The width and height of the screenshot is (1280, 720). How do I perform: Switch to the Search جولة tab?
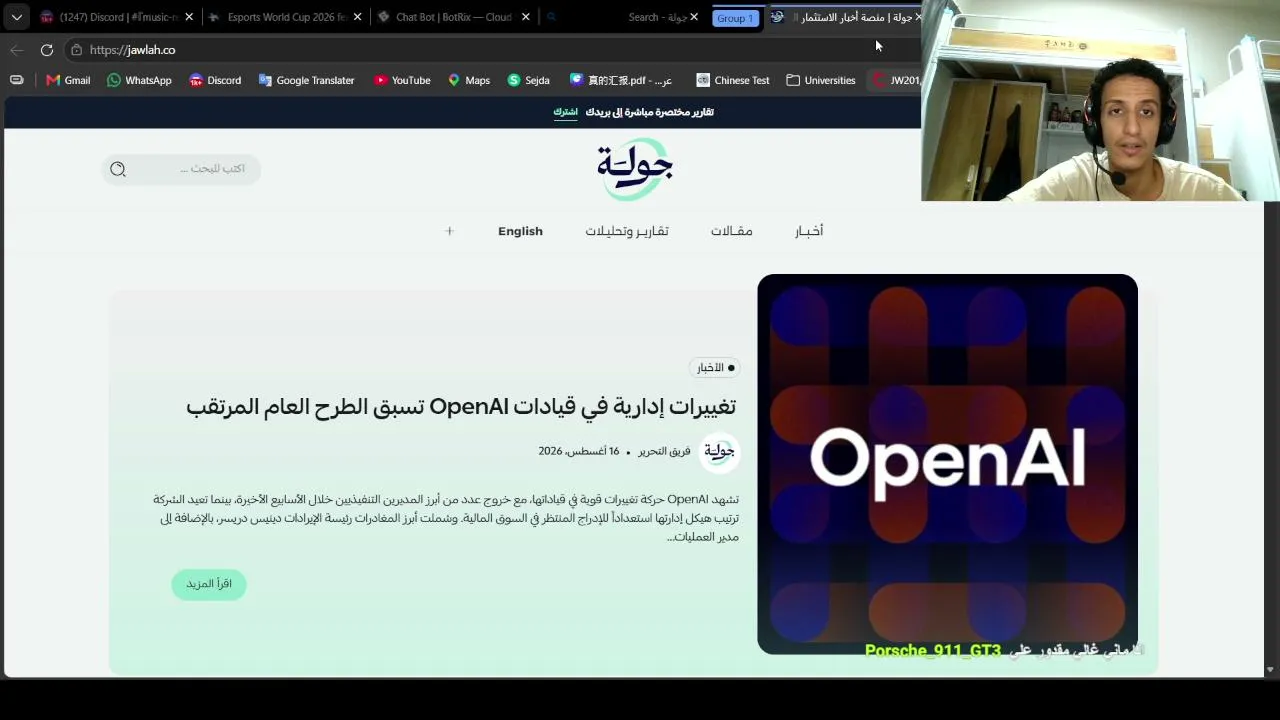point(621,17)
